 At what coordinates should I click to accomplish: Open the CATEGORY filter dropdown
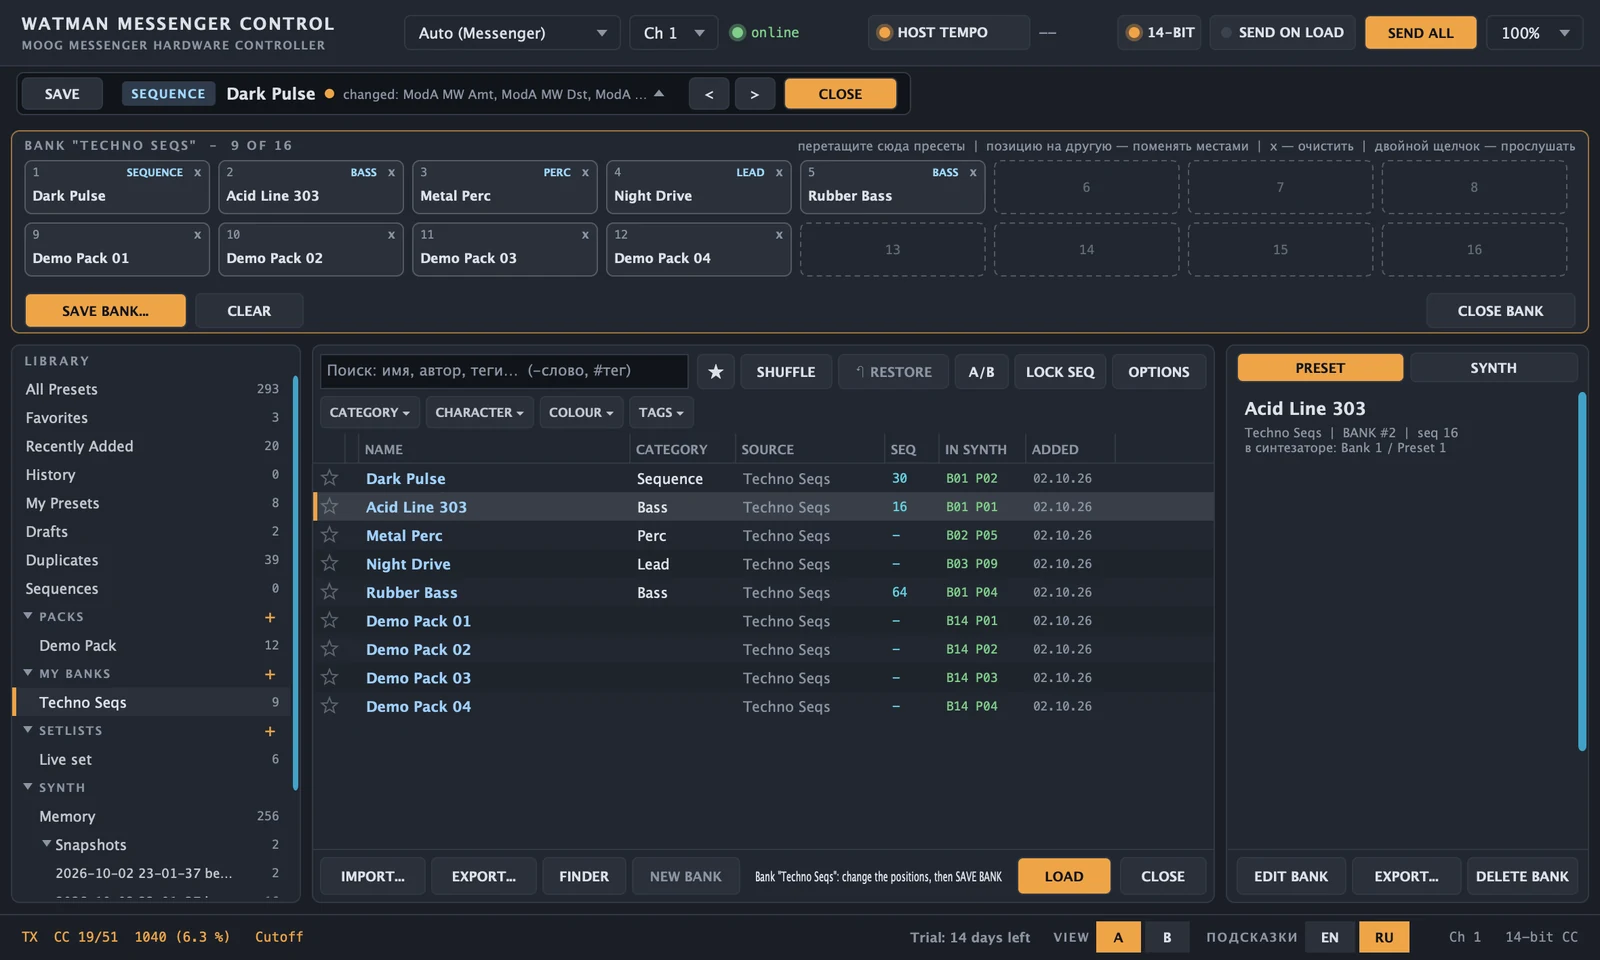tap(370, 412)
